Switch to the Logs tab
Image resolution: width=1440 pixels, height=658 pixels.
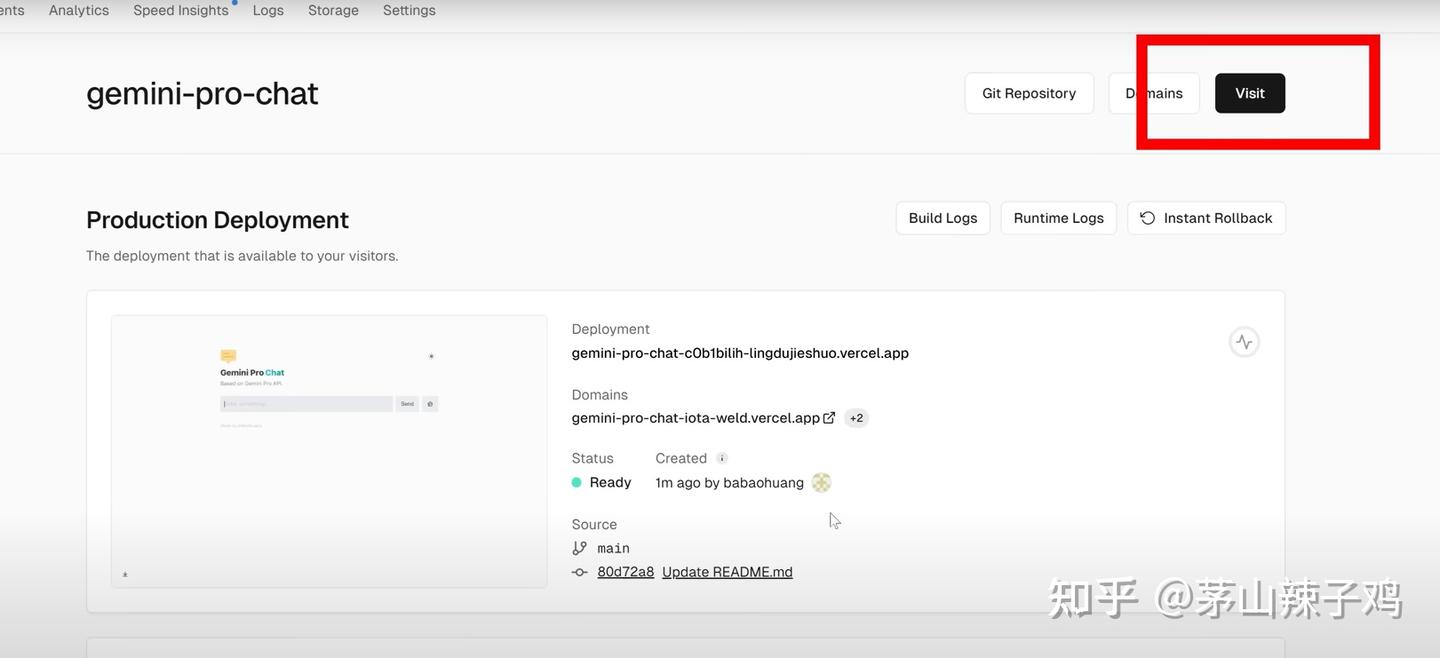267,10
